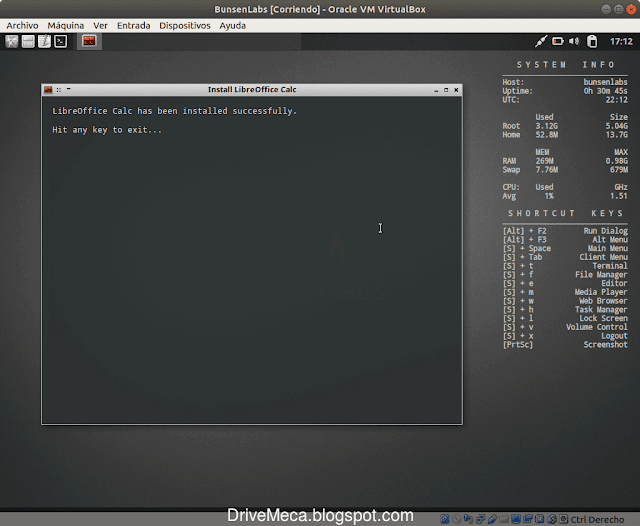Maximize the Install LibreOffice Calc window

click(x=446, y=90)
